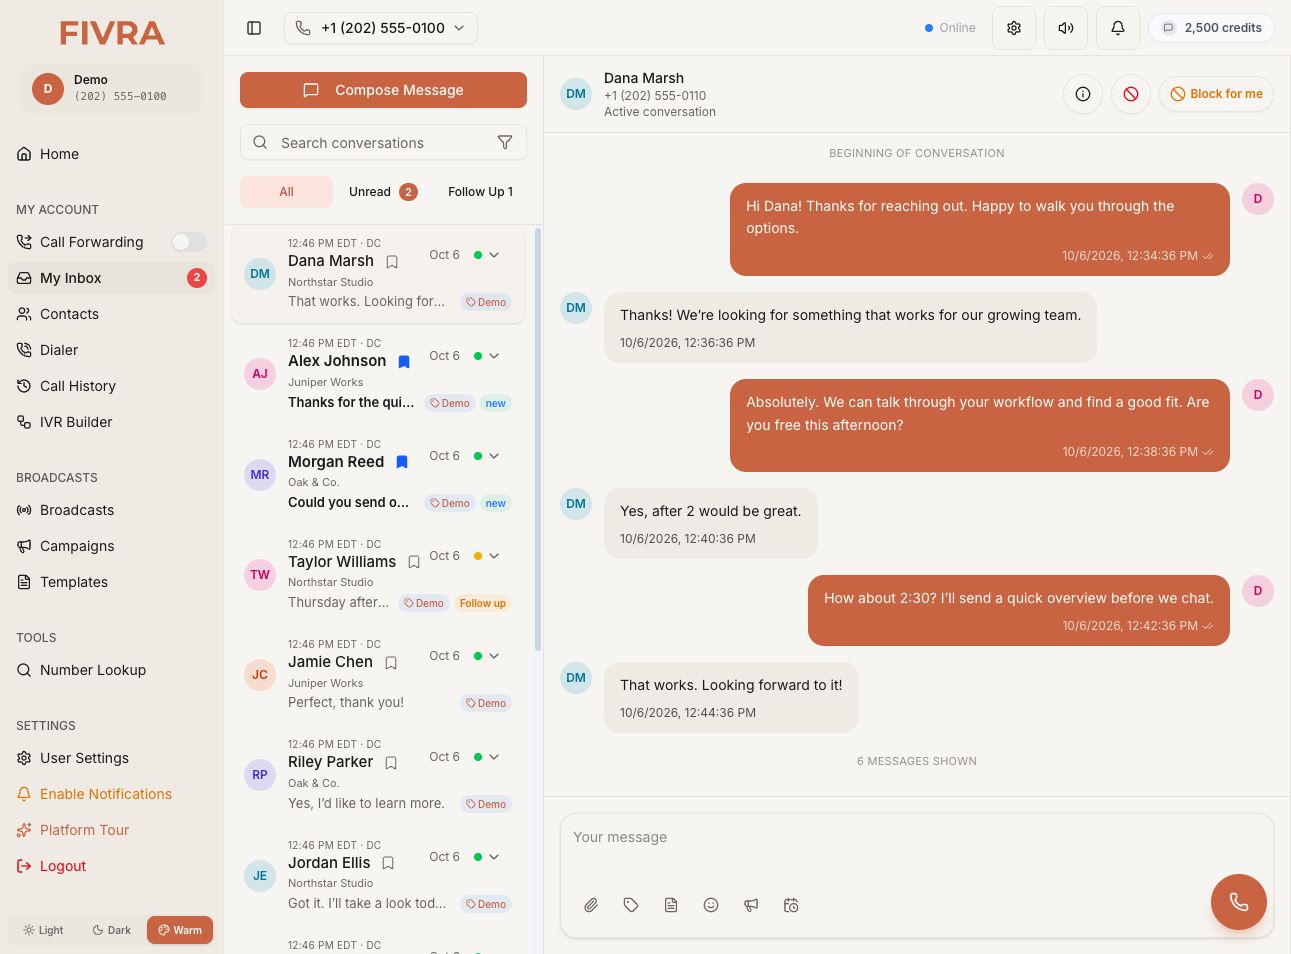Start a call with floating phone button
Screen dimensions: 1291x954
point(1239,902)
